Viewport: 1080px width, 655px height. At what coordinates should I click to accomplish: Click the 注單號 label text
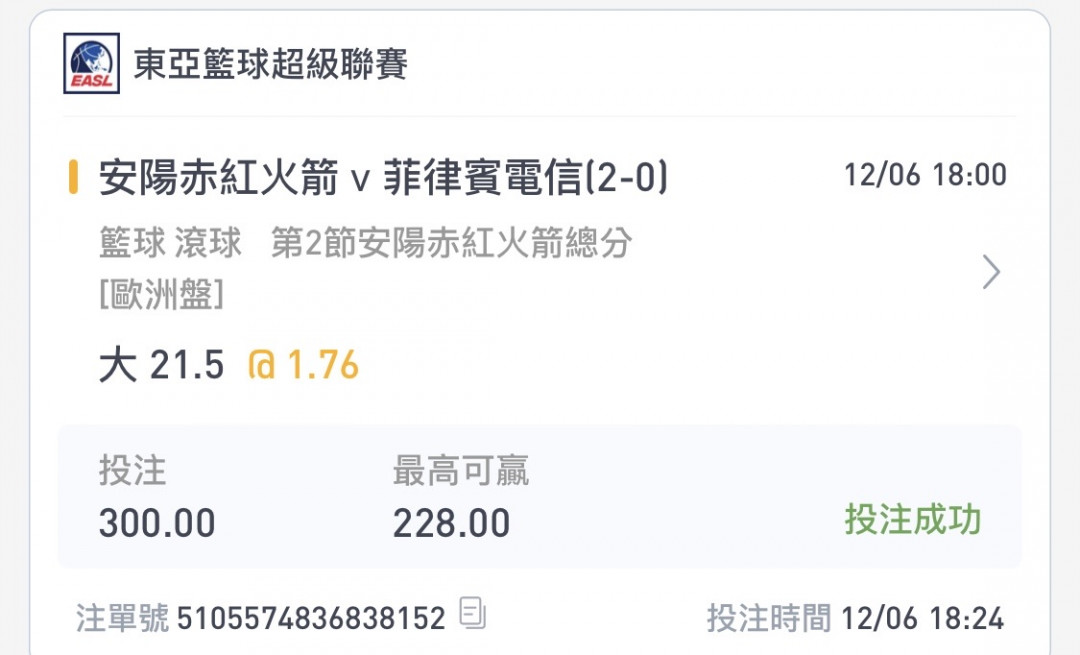tap(122, 618)
